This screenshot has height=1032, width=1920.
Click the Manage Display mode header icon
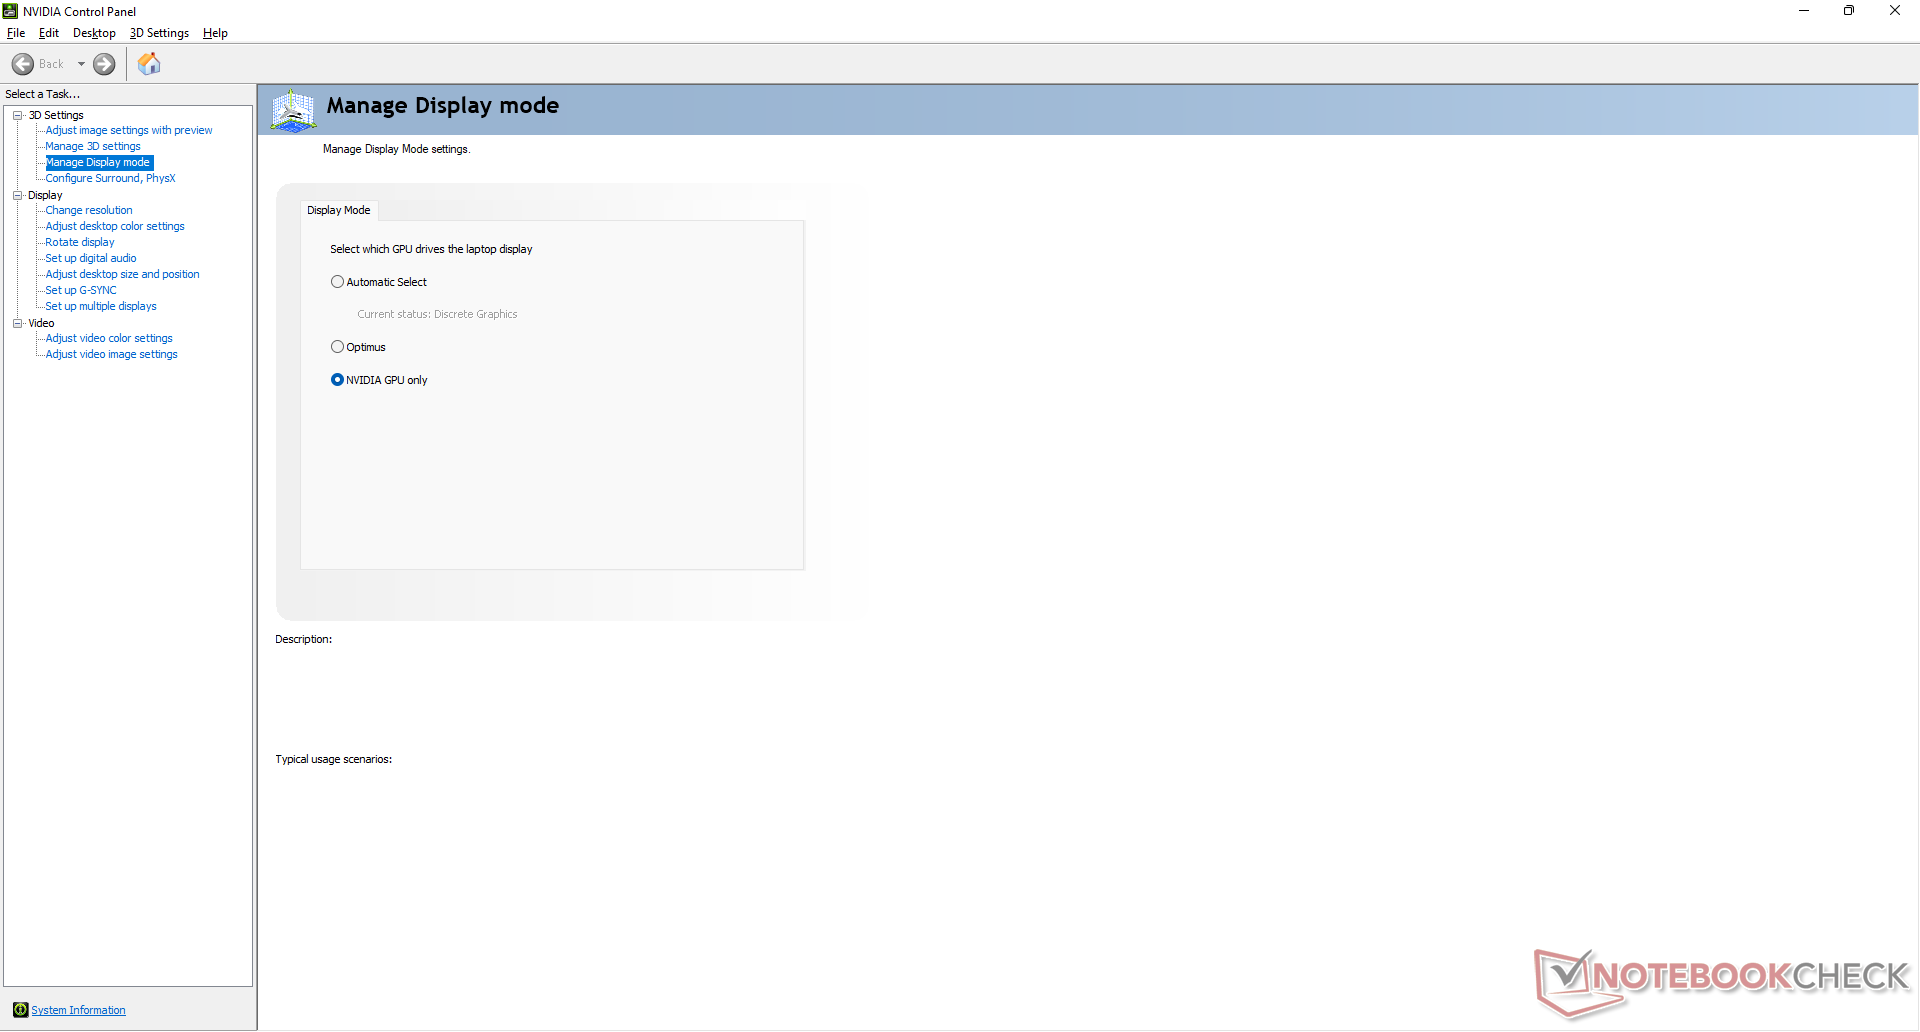point(293,110)
